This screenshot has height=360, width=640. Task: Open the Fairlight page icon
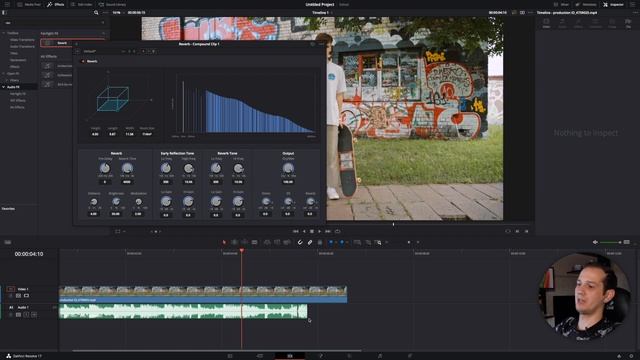click(x=380, y=356)
